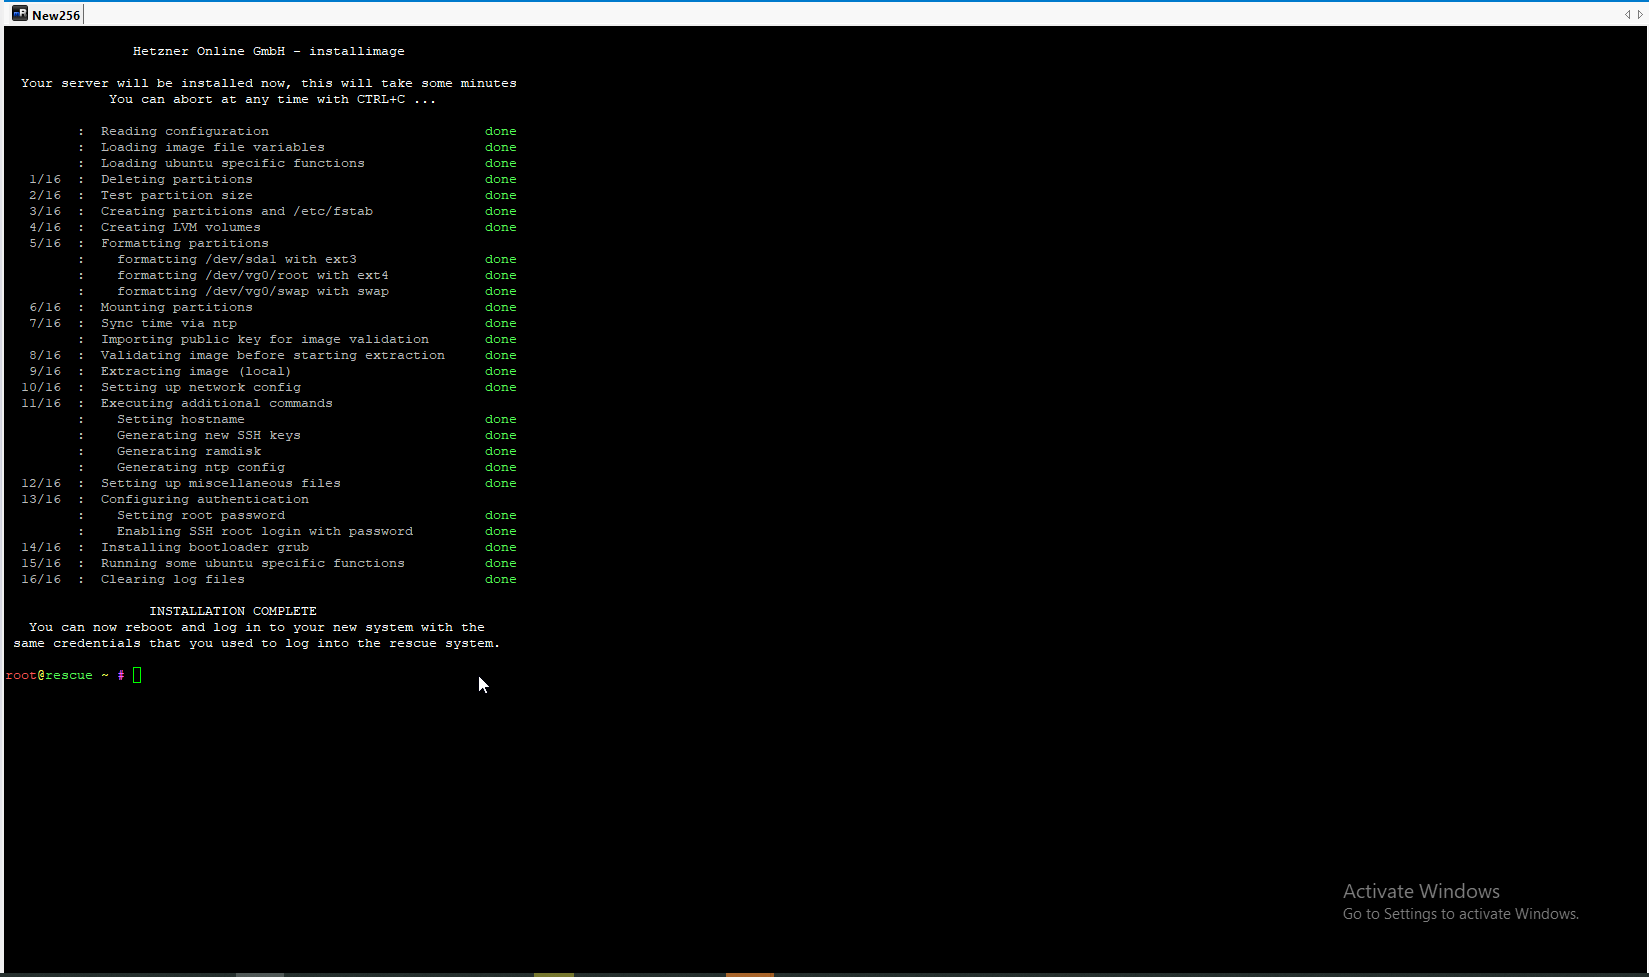The width and height of the screenshot is (1649, 977).
Task: Click 'Importing public key for image validation'
Action: pos(265,339)
